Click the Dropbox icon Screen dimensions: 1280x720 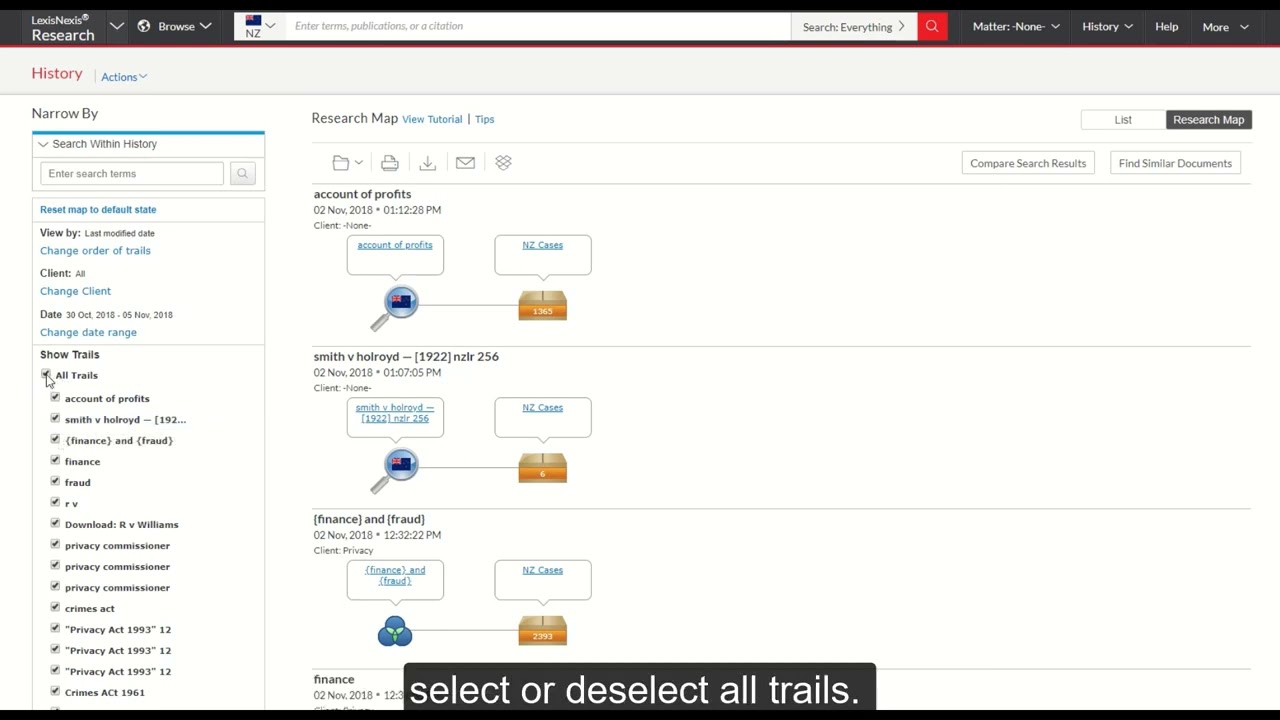coord(503,163)
